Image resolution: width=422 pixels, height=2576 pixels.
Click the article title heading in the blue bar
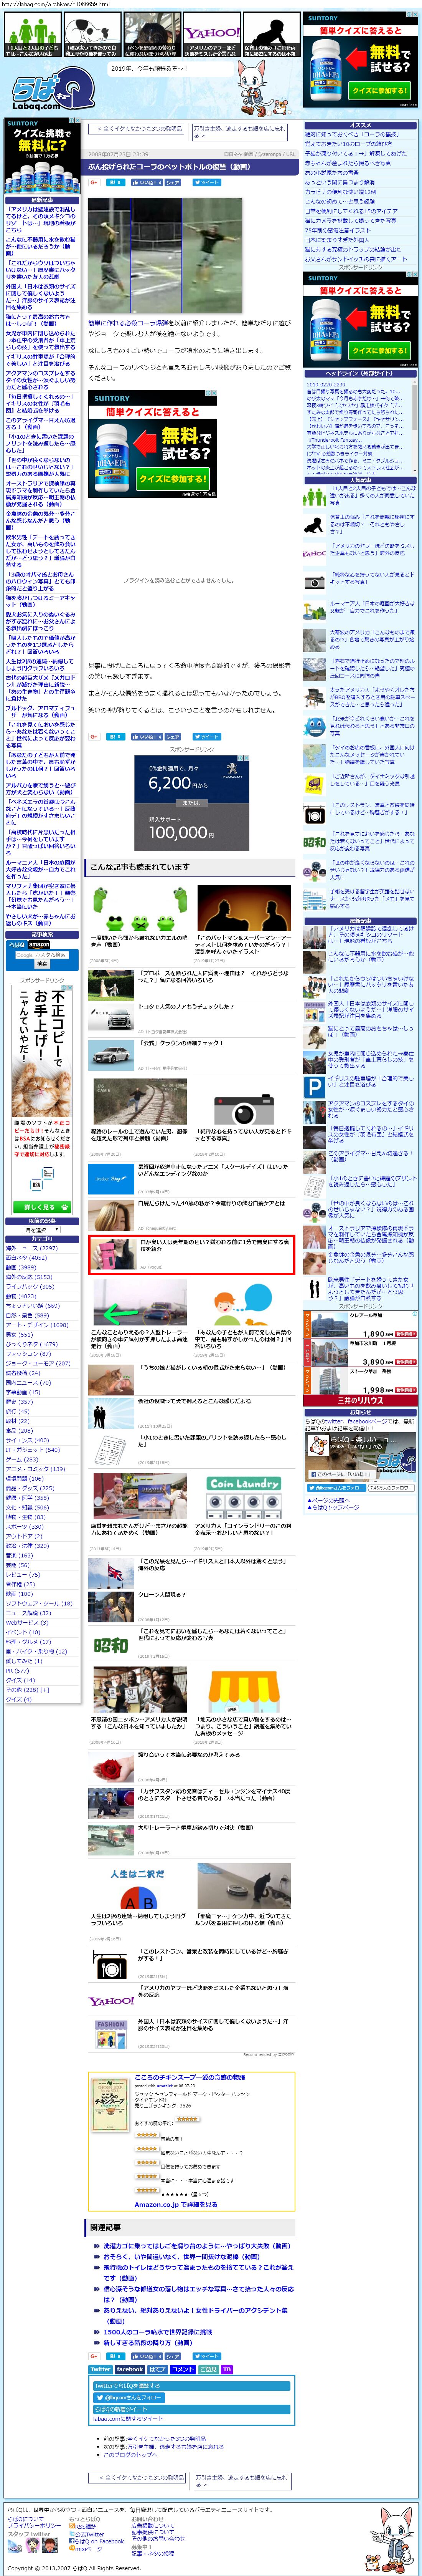[170, 167]
